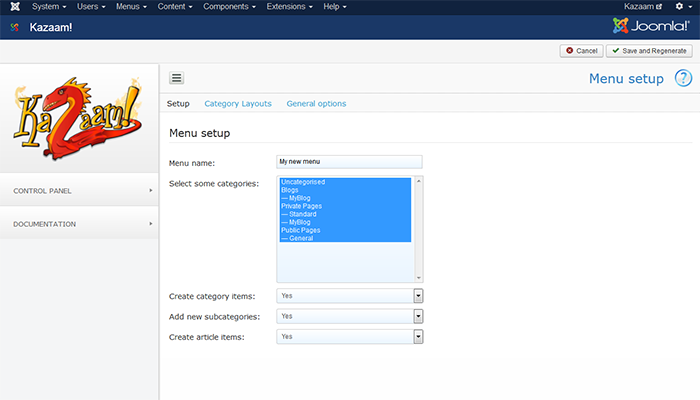Open the System menu
700x400 pixels.
click(x=49, y=6)
